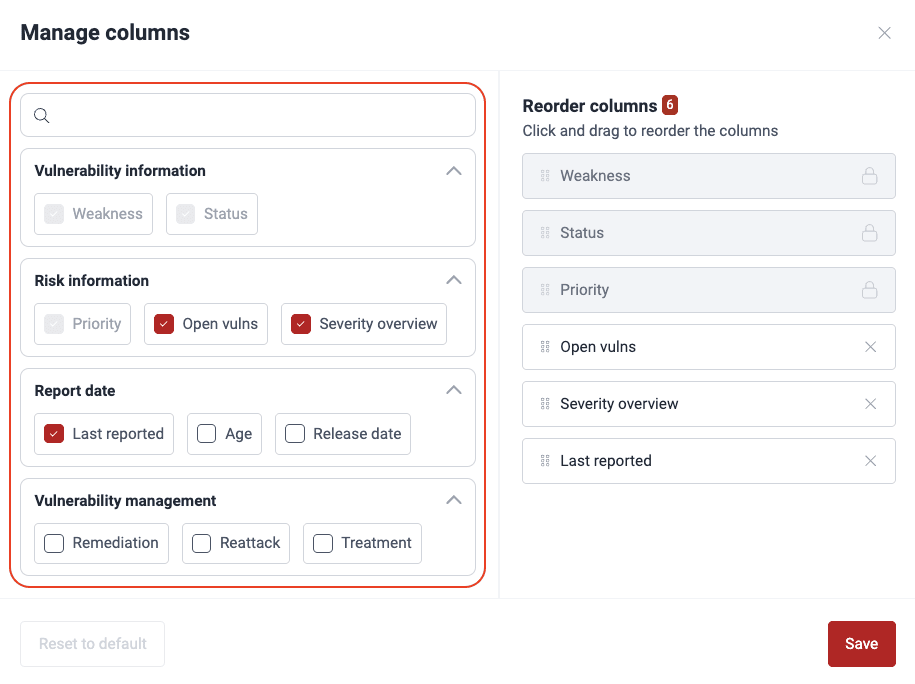Enable the Treatment checkbox
Viewport: 915px width, 684px height.
pyautogui.click(x=322, y=543)
